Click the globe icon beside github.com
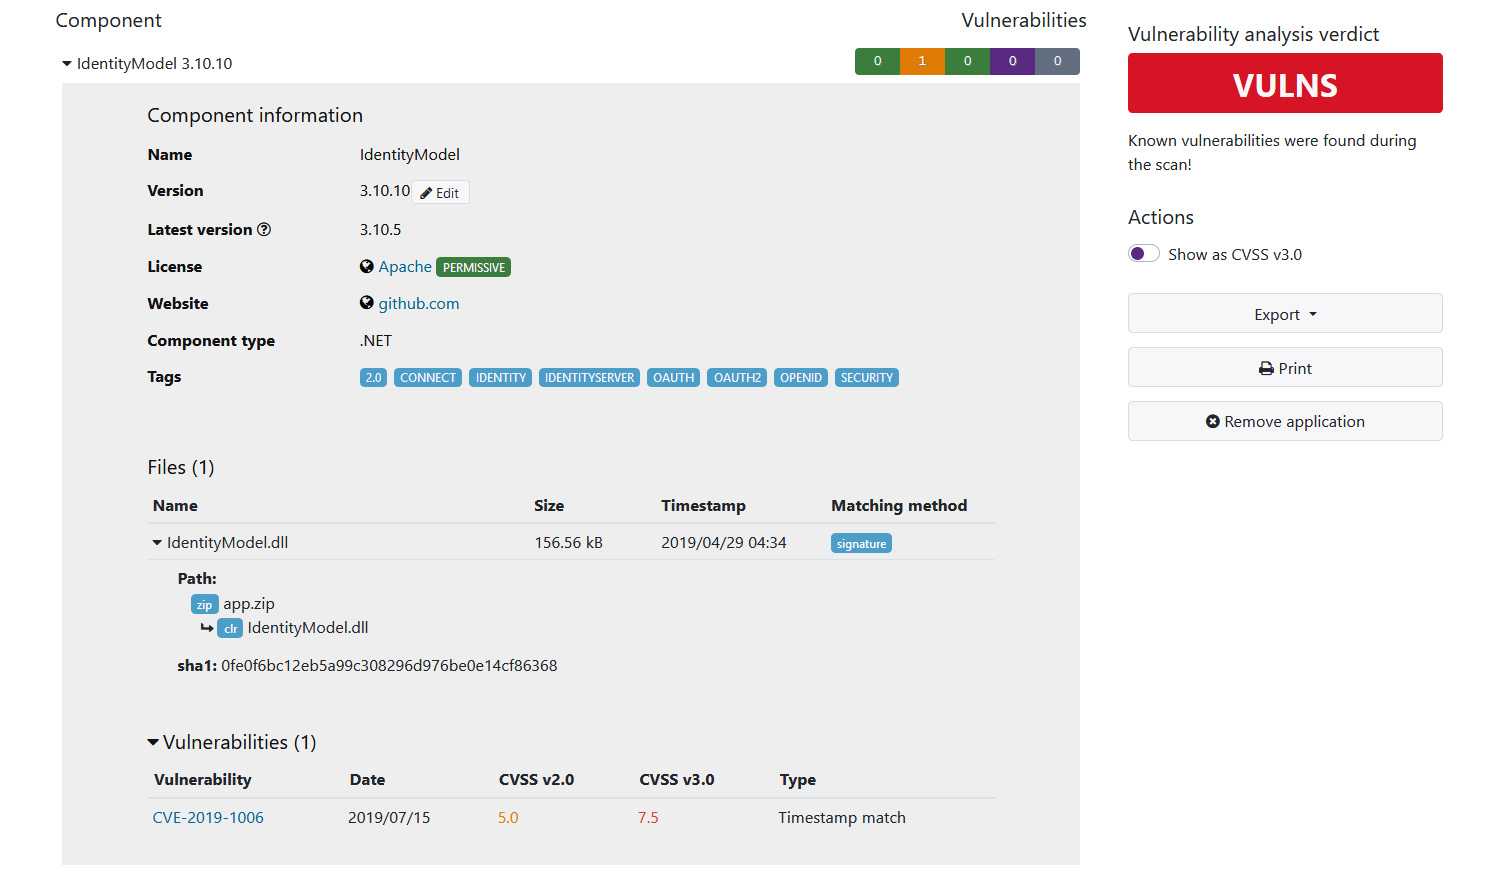The height and width of the screenshot is (874, 1502). tap(366, 303)
